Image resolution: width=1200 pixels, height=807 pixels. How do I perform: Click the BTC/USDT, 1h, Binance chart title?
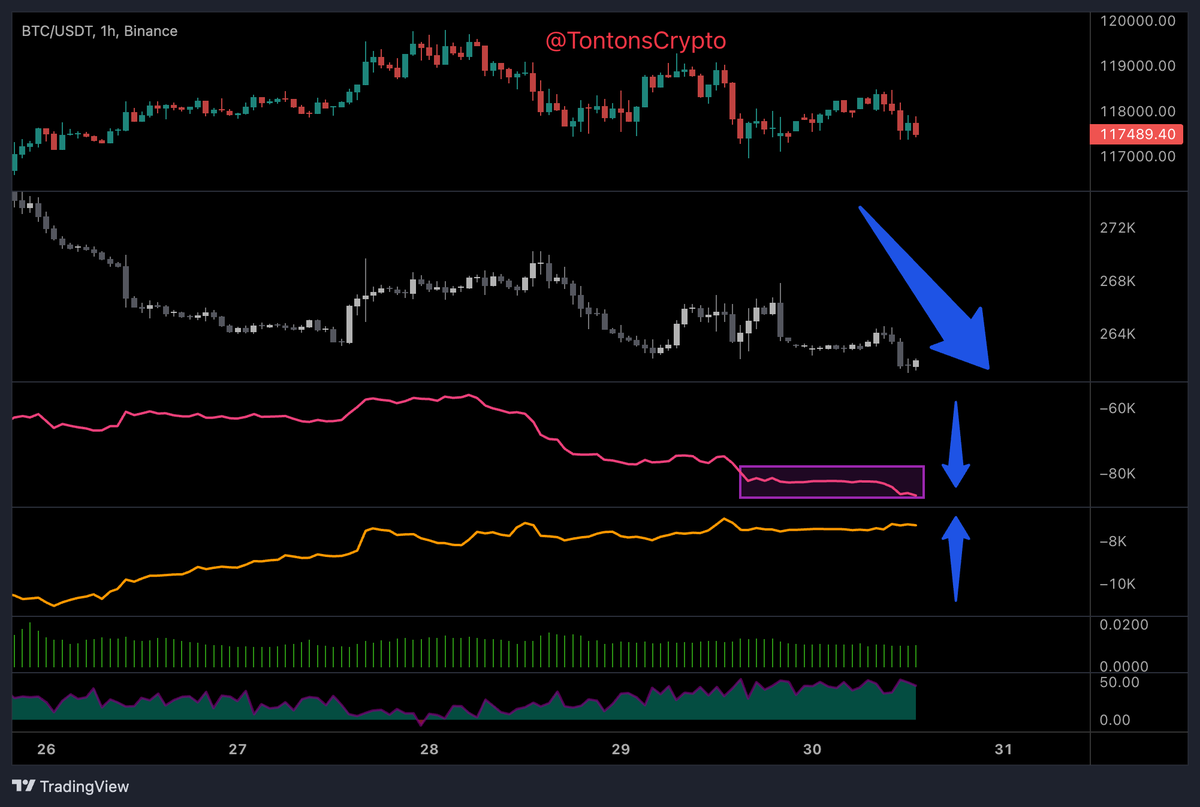100,31
